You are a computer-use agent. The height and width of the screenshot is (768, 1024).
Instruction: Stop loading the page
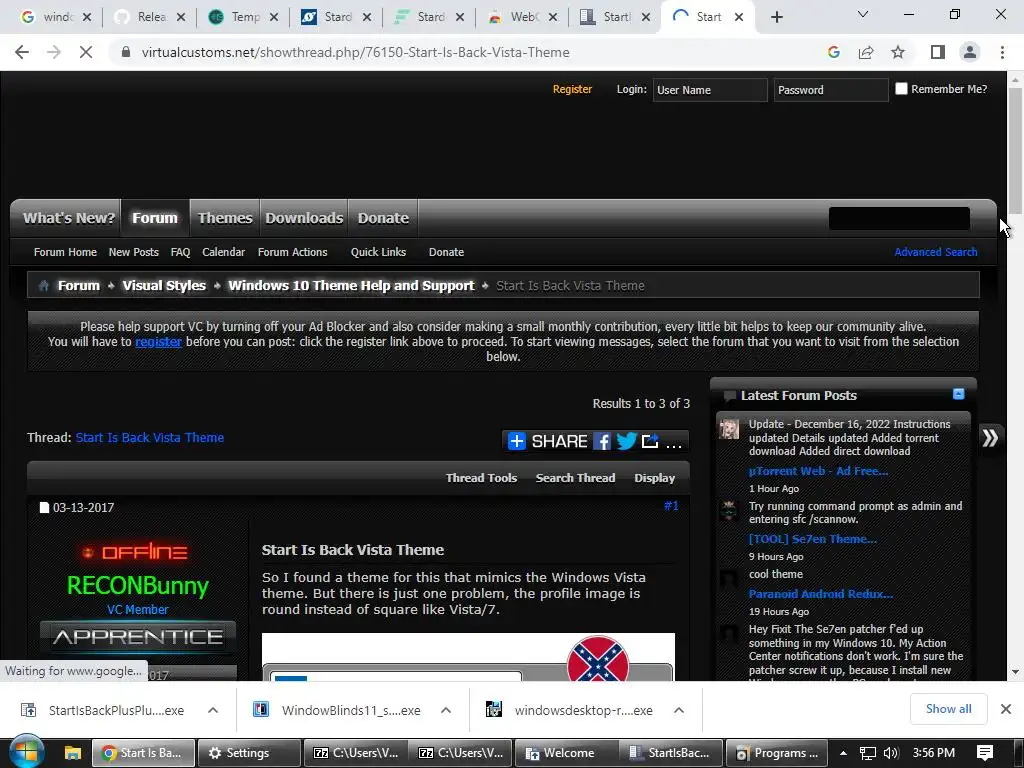pos(86,52)
